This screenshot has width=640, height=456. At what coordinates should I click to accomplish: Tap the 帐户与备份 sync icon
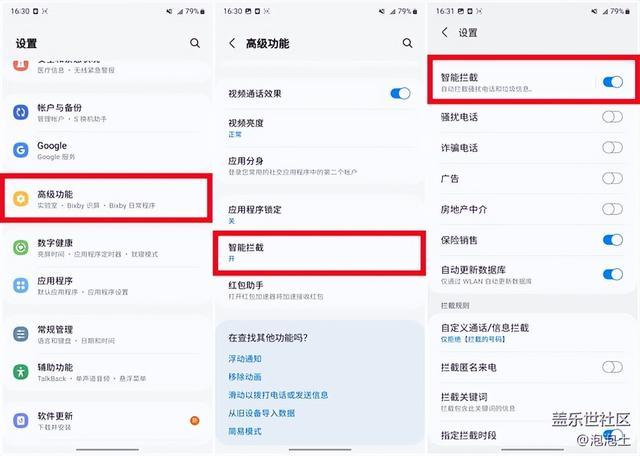[x=21, y=112]
